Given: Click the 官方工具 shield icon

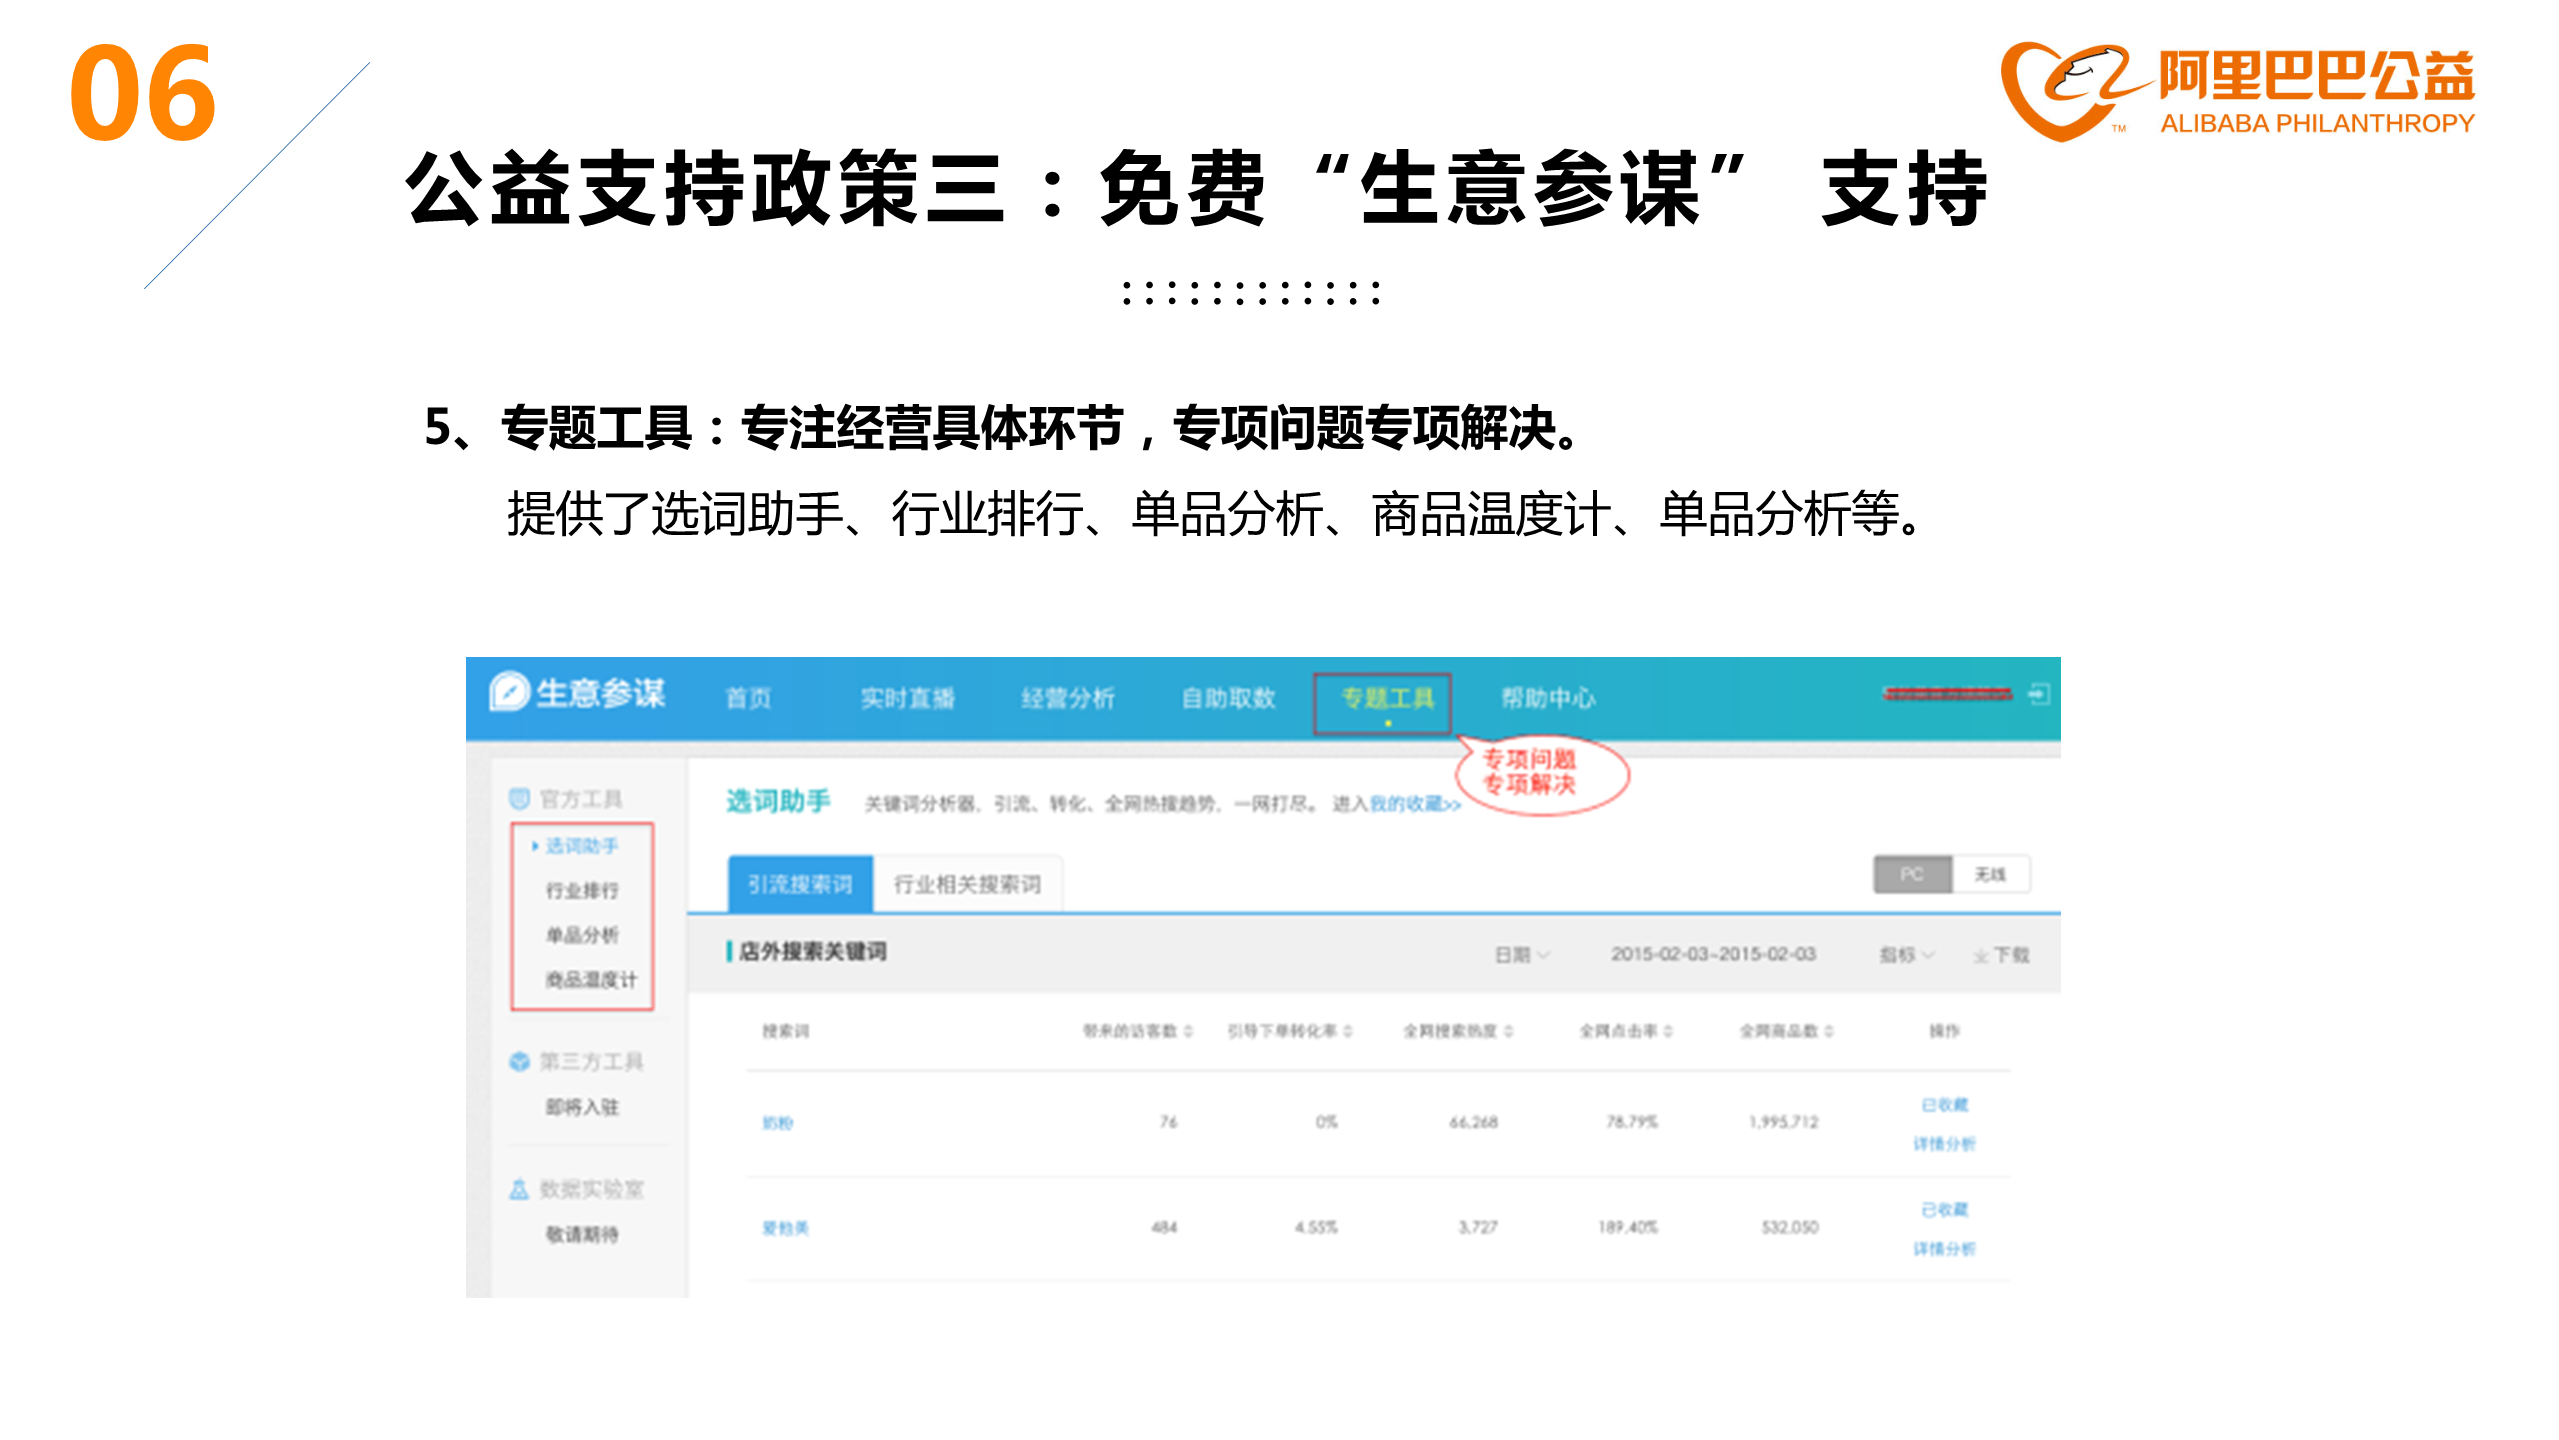Looking at the screenshot, I should point(519,798).
